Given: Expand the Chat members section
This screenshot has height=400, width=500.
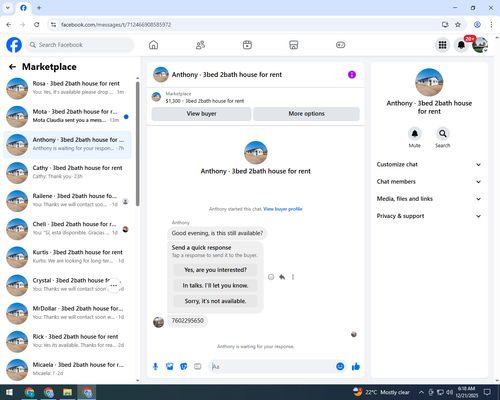Looking at the screenshot, I should [429, 182].
